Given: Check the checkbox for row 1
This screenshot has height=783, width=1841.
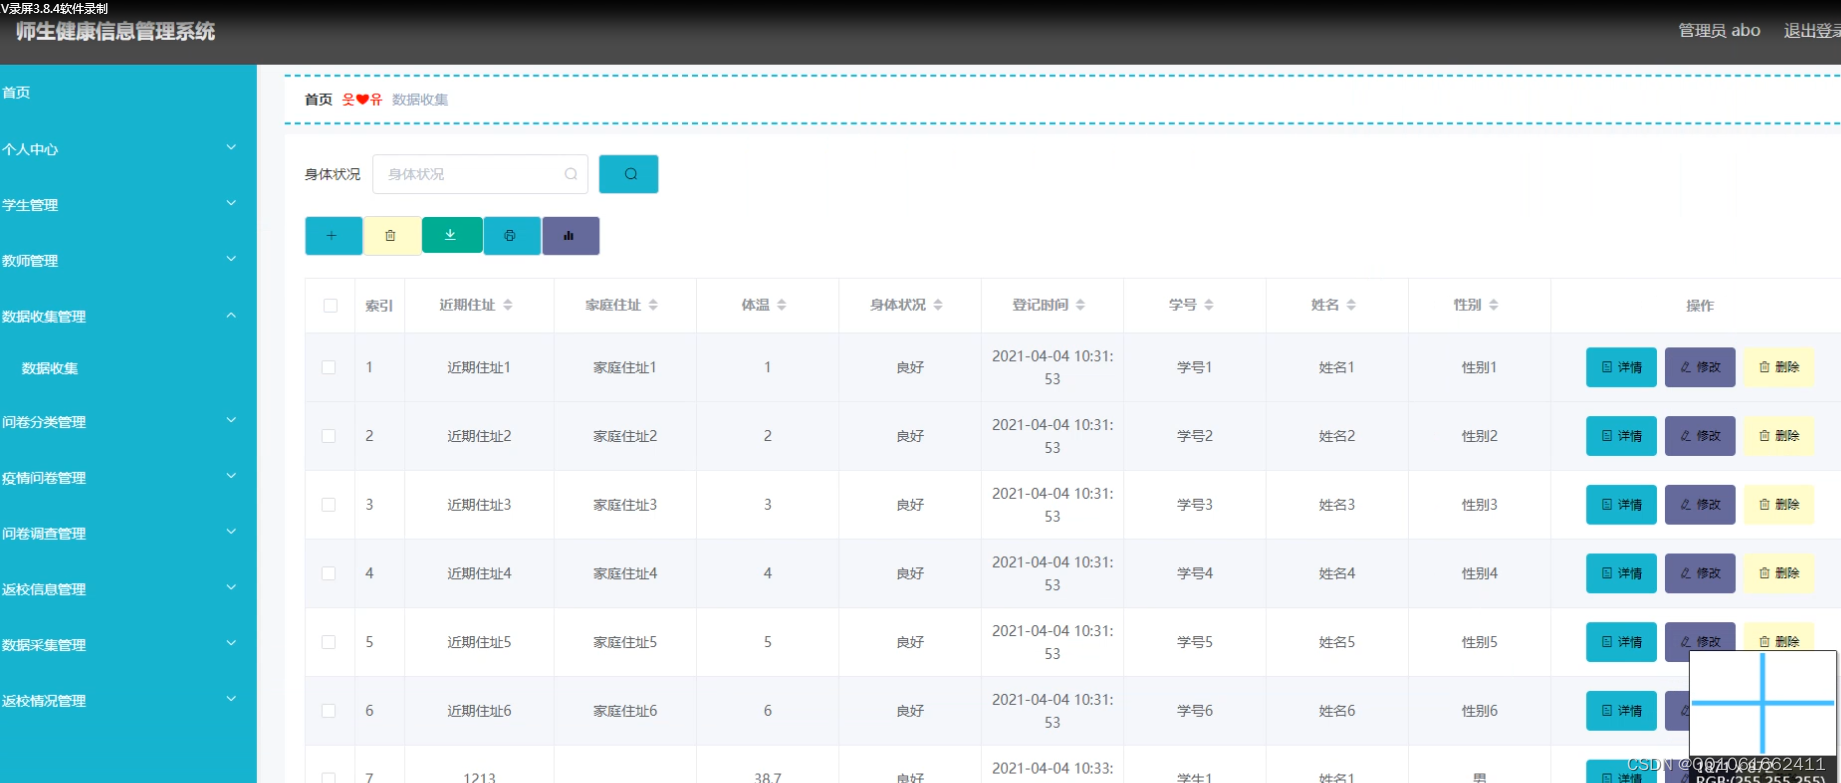Looking at the screenshot, I should tap(328, 368).
